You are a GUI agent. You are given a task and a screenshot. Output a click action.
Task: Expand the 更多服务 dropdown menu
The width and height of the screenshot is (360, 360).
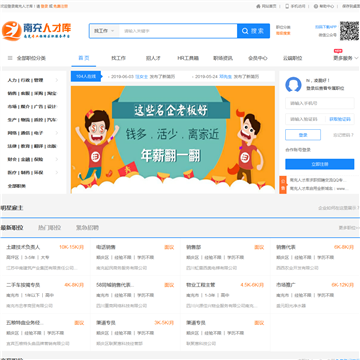(x=346, y=58)
